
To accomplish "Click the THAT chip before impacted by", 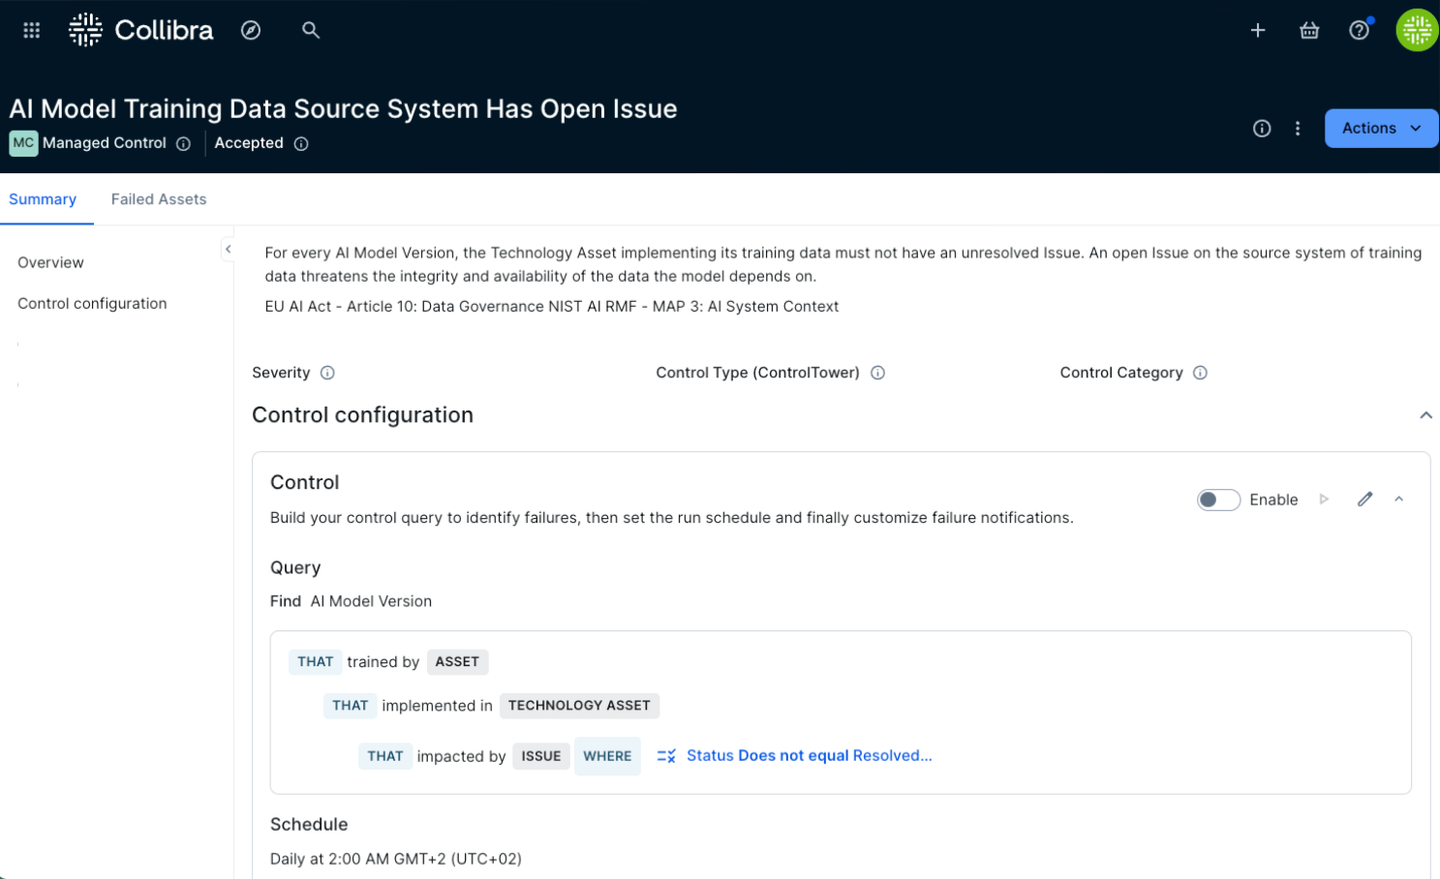I will (x=385, y=756).
